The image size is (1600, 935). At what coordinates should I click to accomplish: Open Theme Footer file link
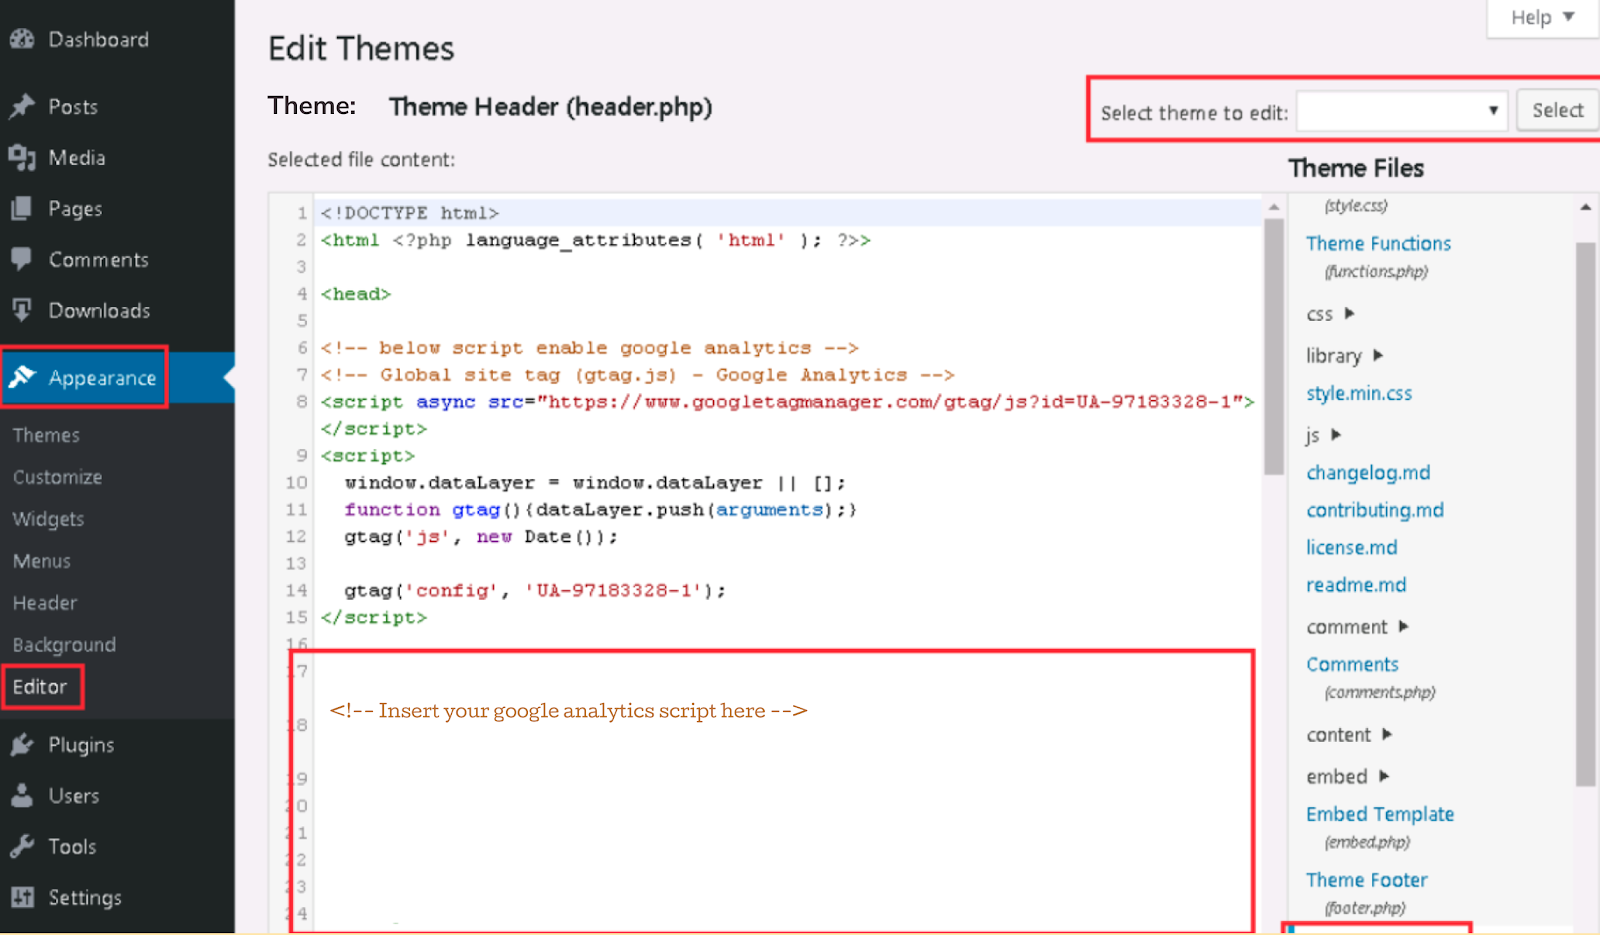tap(1366, 880)
